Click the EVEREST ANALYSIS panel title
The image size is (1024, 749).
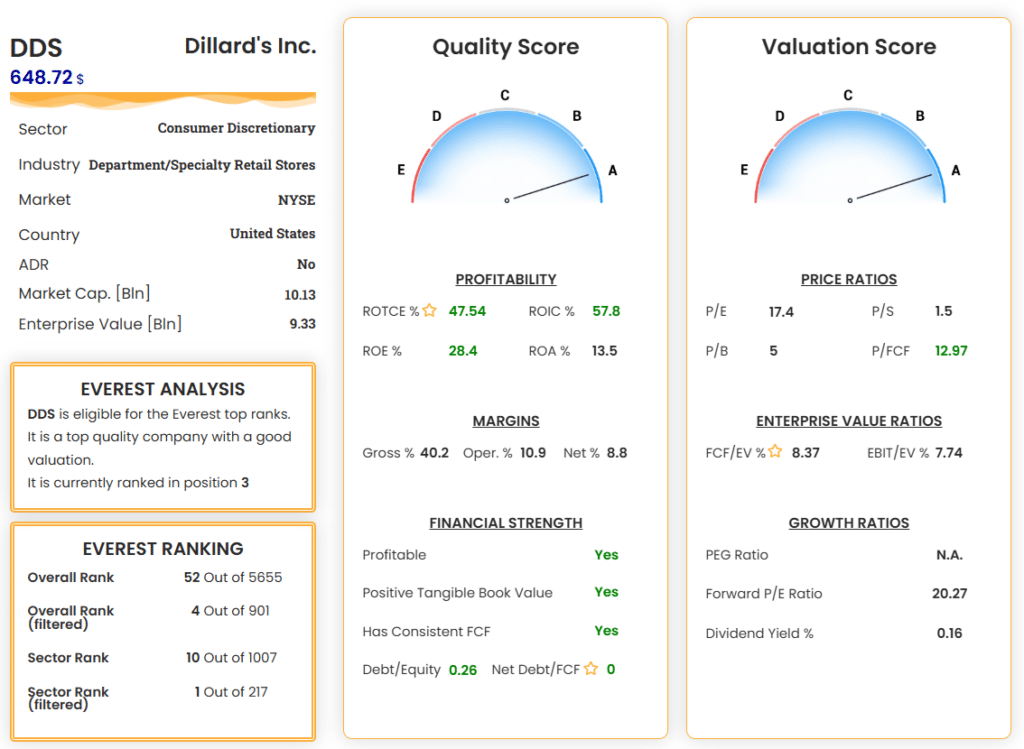pyautogui.click(x=163, y=389)
